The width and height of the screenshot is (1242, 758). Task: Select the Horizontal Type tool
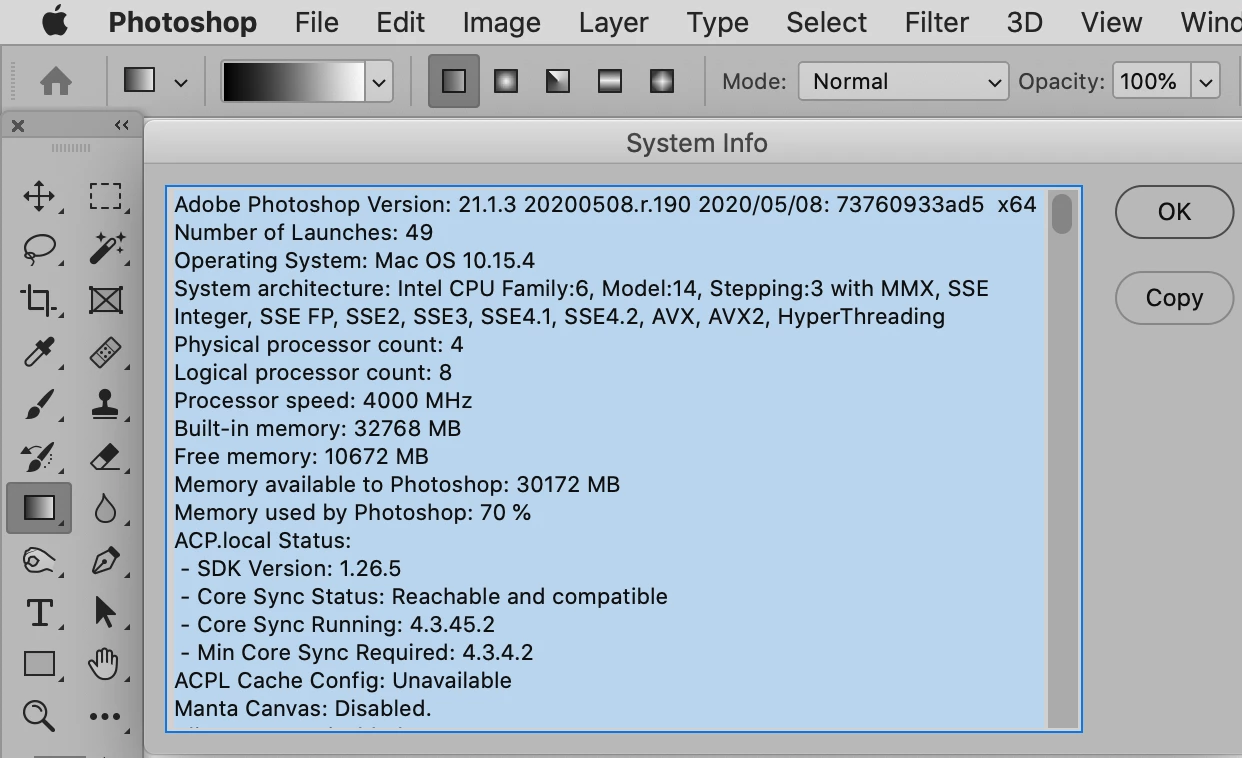pyautogui.click(x=39, y=612)
